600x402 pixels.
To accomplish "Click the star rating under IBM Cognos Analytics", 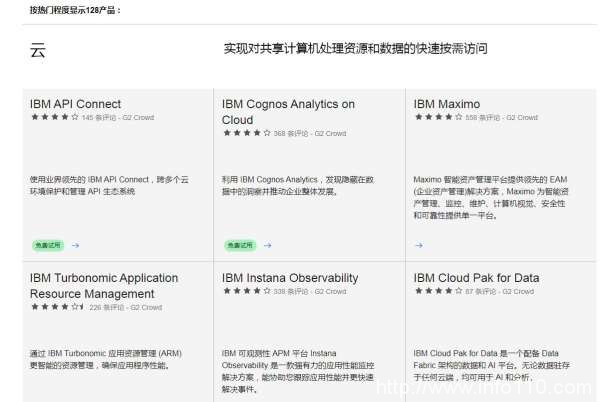I will pyautogui.click(x=246, y=133).
